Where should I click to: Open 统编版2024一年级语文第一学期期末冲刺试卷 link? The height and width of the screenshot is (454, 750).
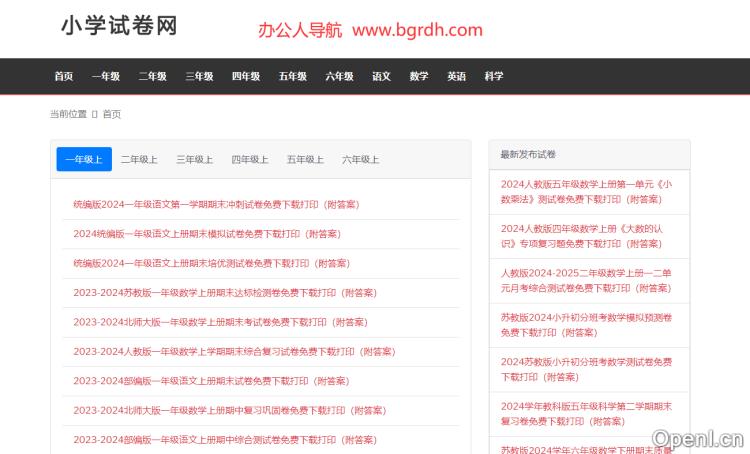coord(216,204)
